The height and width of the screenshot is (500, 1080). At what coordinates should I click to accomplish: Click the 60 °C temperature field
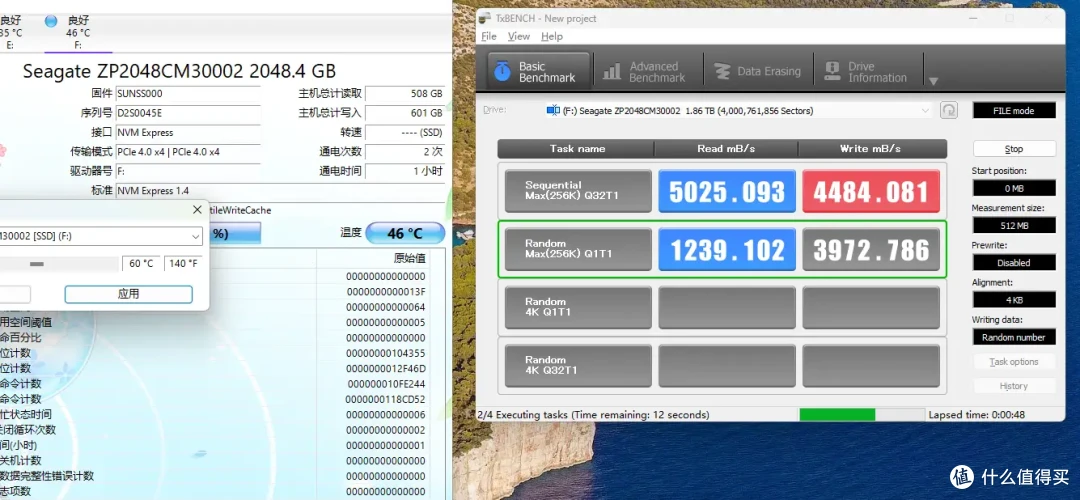pyautogui.click(x=141, y=264)
